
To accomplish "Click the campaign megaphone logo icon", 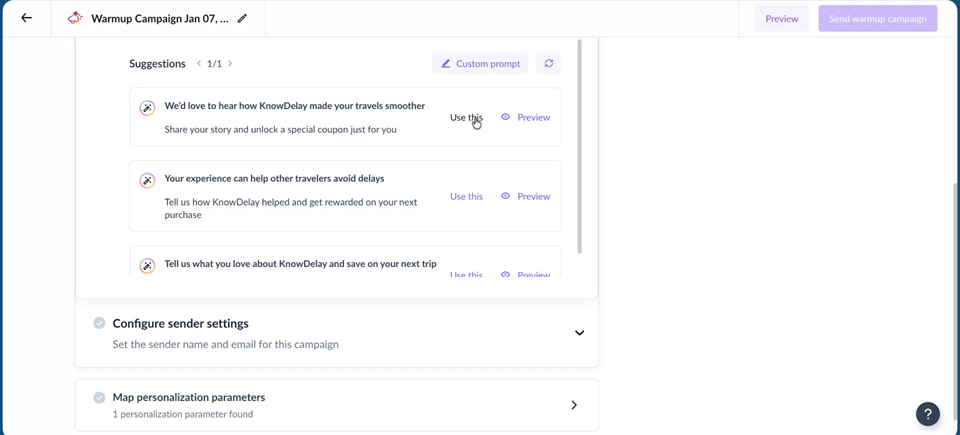I will coord(75,18).
